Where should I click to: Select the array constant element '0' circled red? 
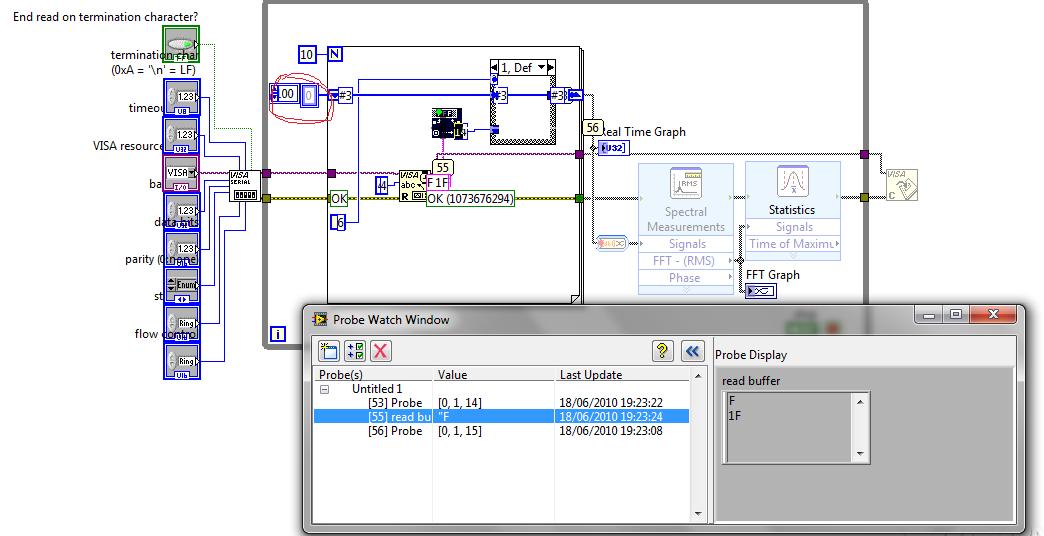tap(309, 95)
